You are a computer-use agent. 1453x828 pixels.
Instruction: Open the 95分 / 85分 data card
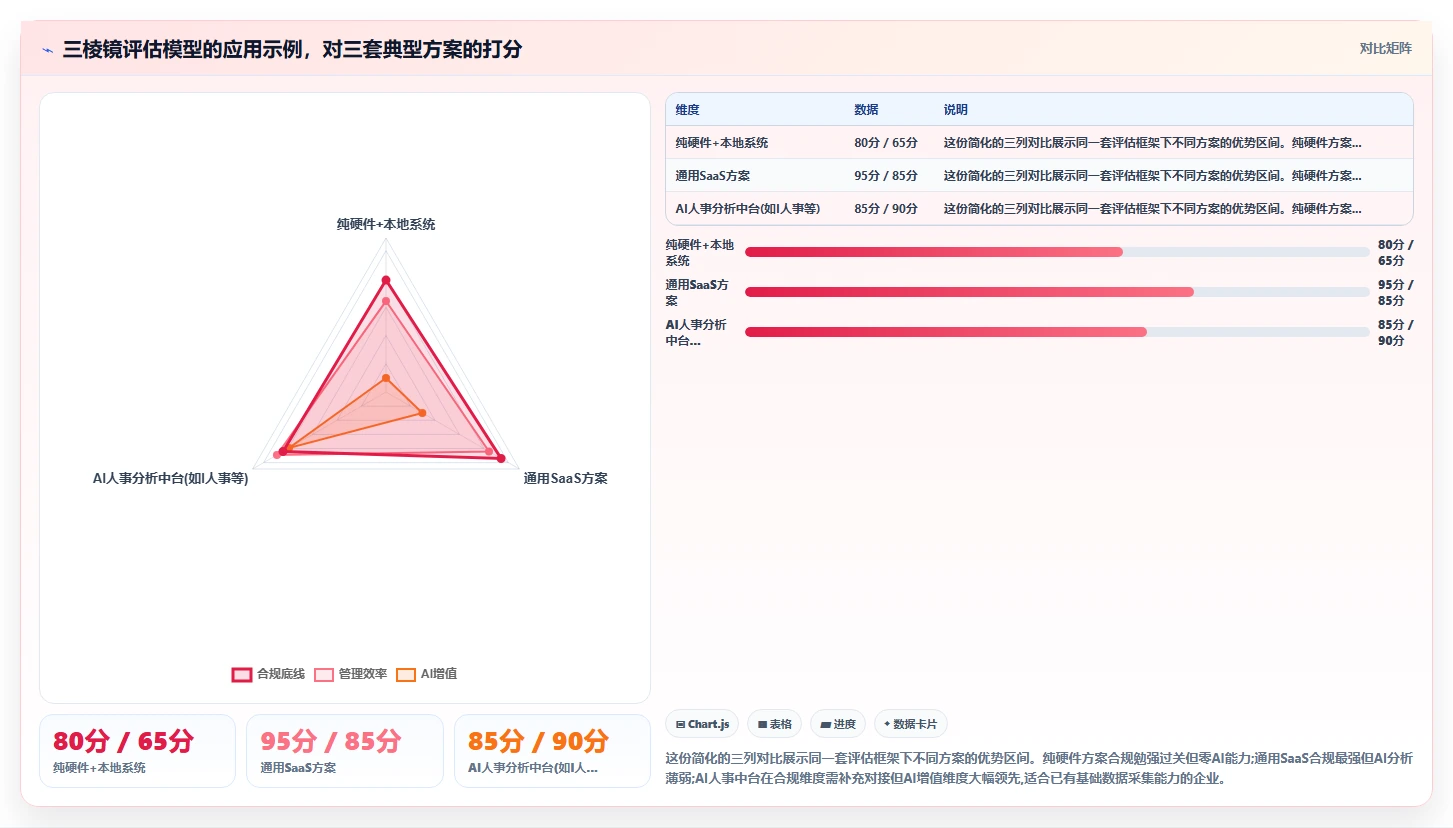(x=345, y=751)
